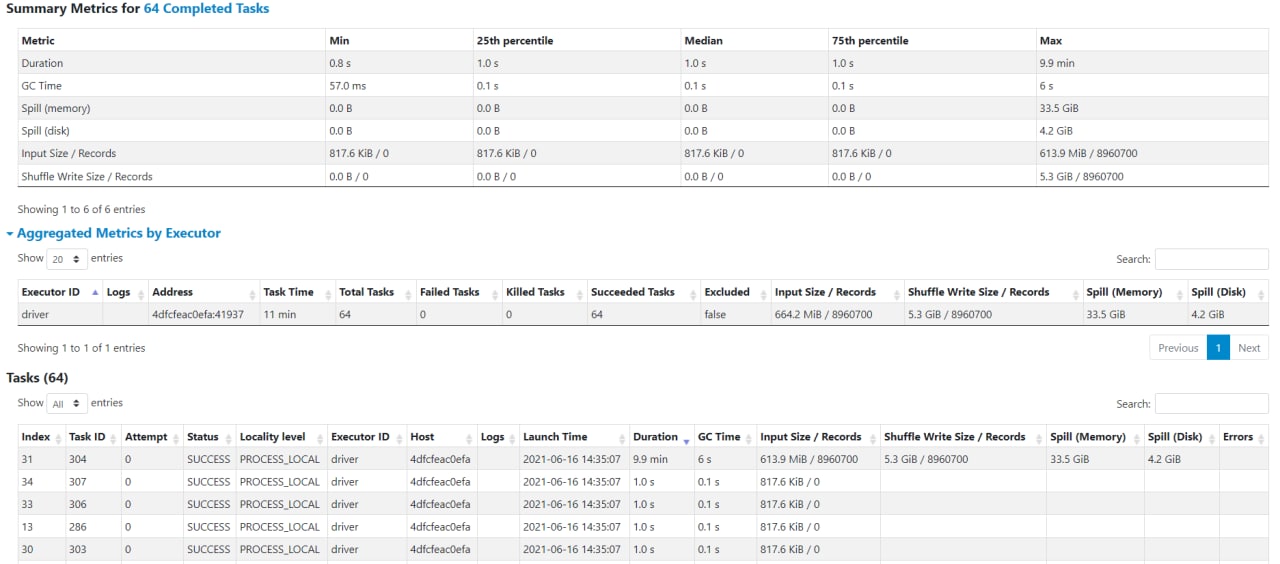Image resolution: width=1280 pixels, height=564 pixels.
Task: Open executor entries count dropdown
Action: click(x=65, y=258)
